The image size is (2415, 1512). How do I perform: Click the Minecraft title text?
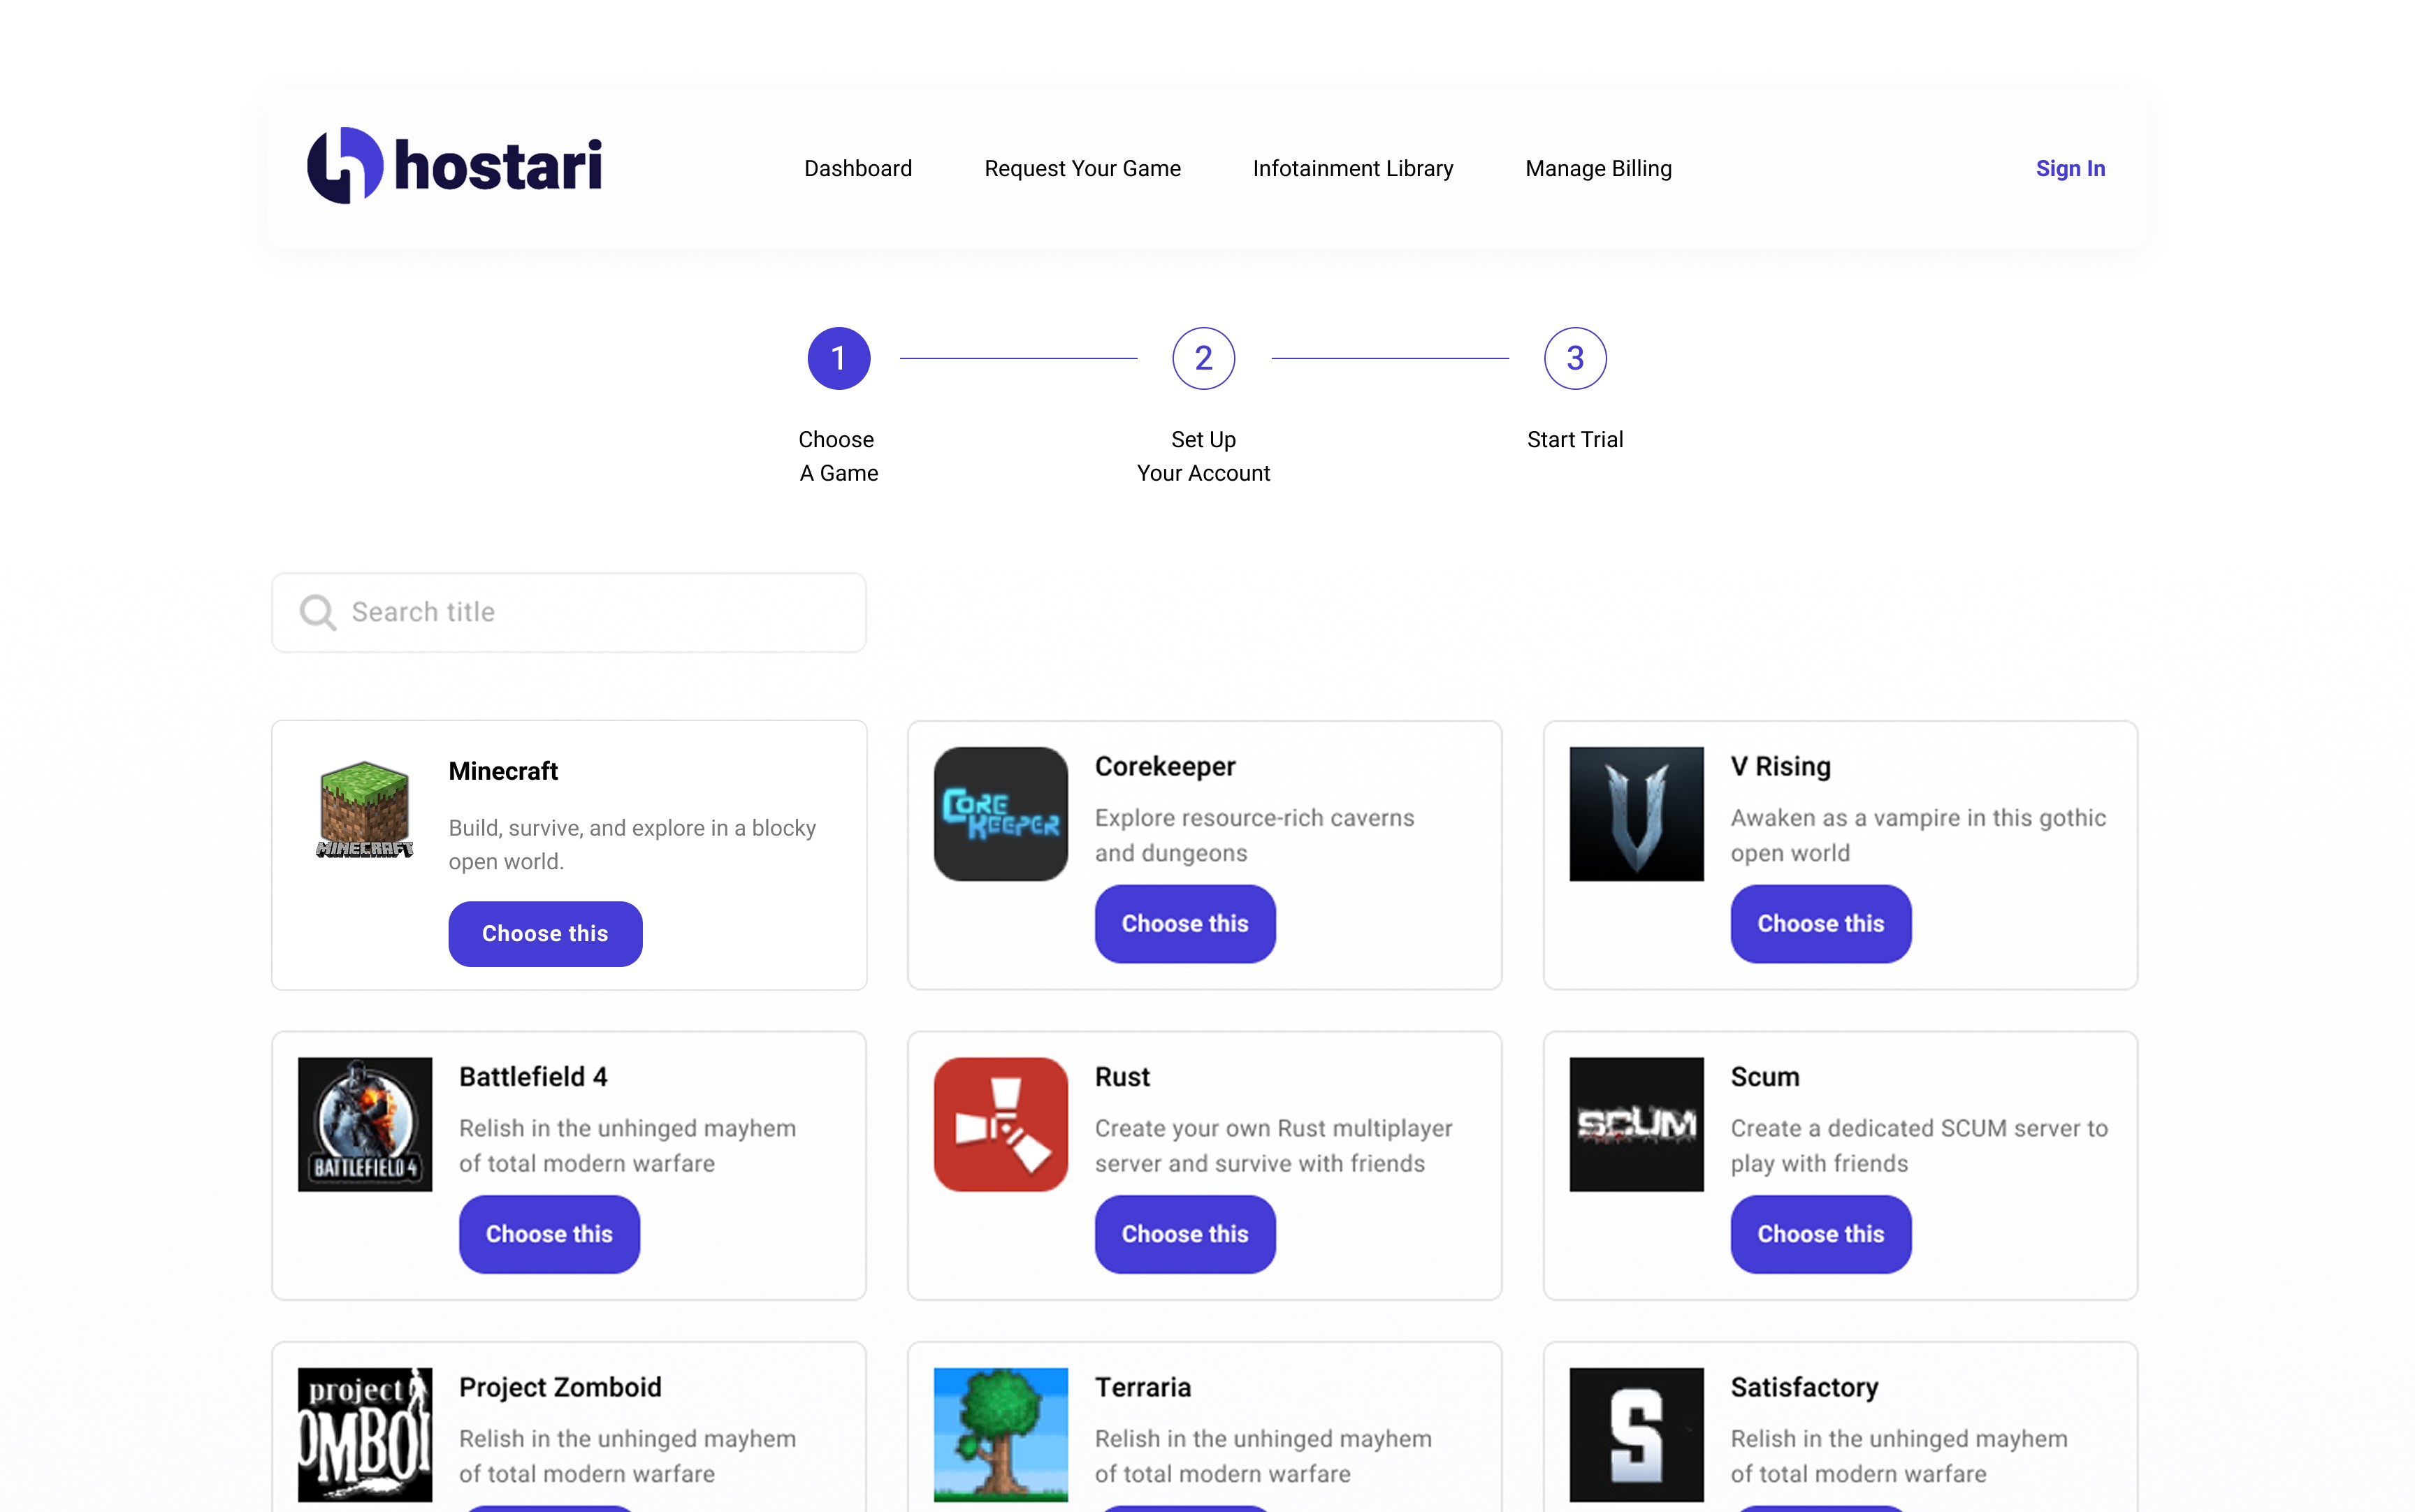point(503,771)
